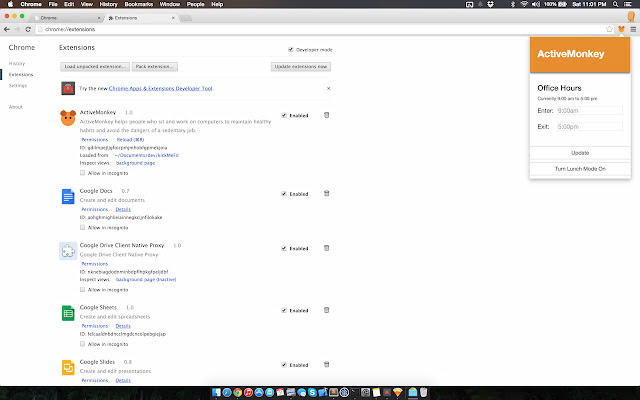Click the Enter office hours field
This screenshot has width=640, height=400.
click(x=590, y=111)
